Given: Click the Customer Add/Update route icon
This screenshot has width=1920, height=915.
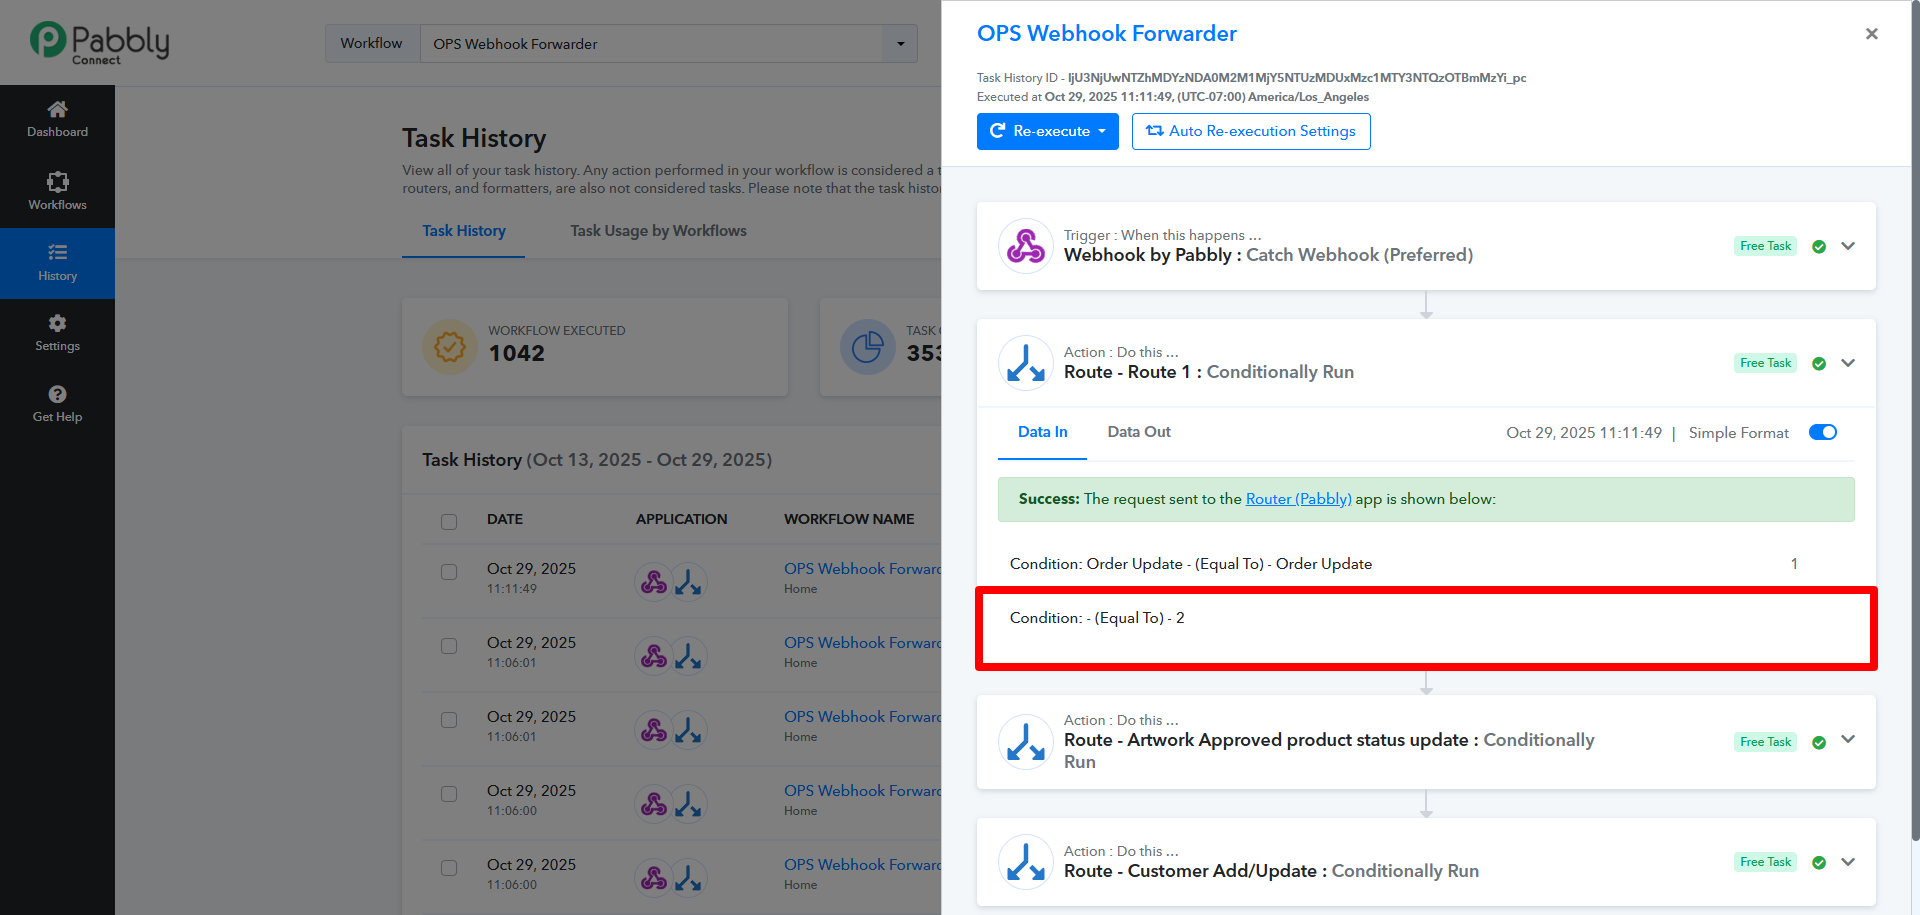Looking at the screenshot, I should (x=1026, y=862).
